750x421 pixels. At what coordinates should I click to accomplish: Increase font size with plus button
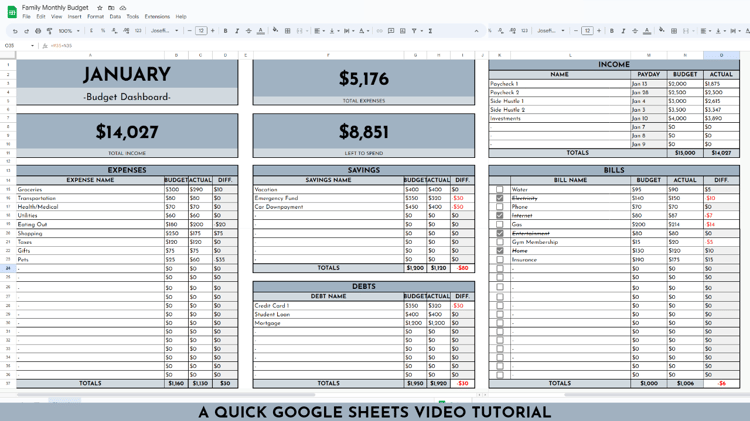(x=212, y=31)
